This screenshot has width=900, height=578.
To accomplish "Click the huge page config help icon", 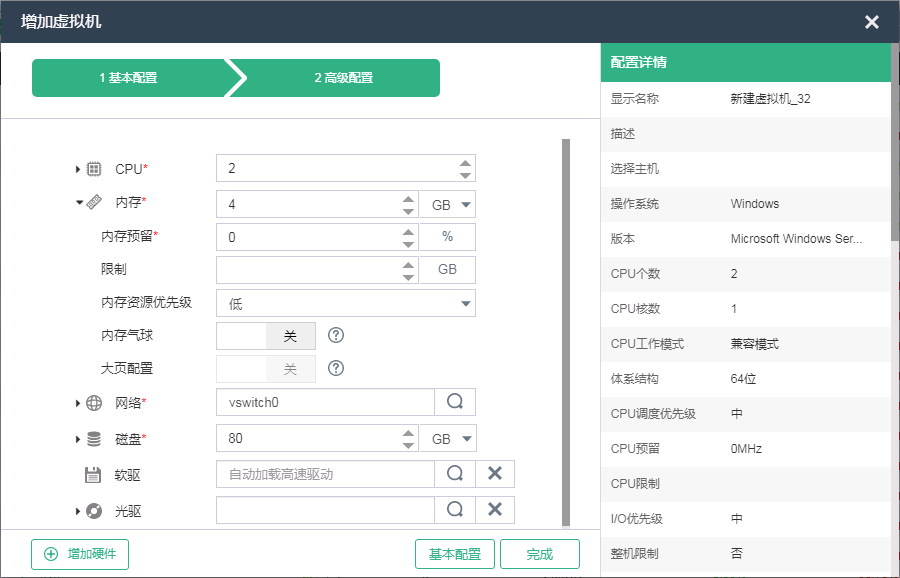I will [336, 368].
